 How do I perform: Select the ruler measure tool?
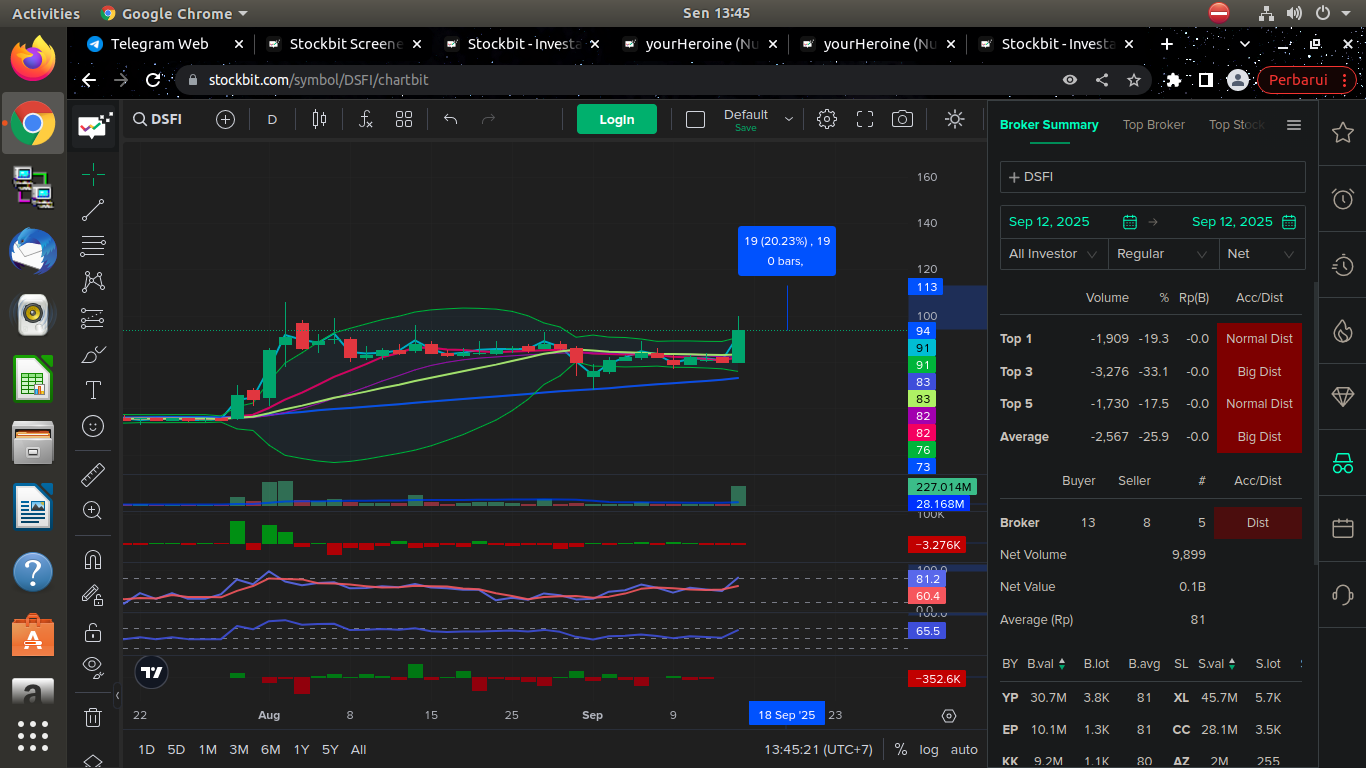[93, 474]
